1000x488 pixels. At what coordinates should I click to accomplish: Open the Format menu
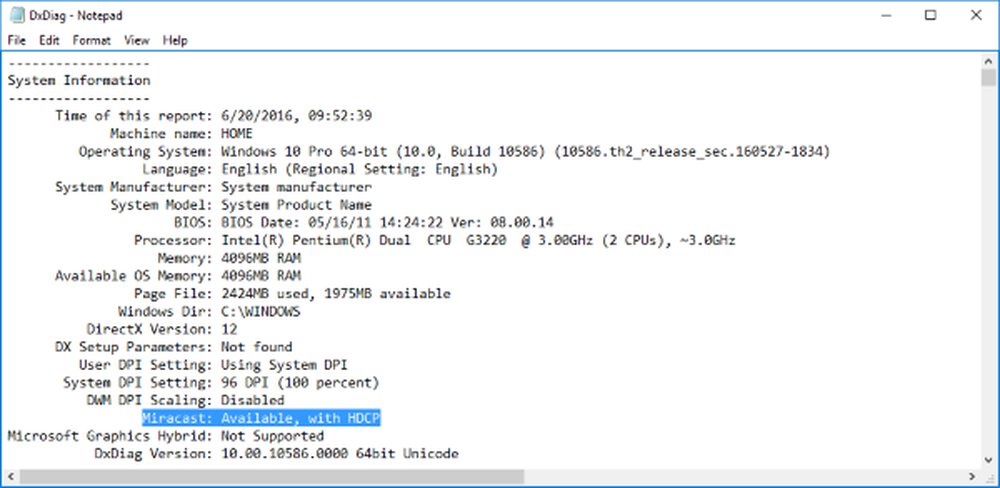91,40
